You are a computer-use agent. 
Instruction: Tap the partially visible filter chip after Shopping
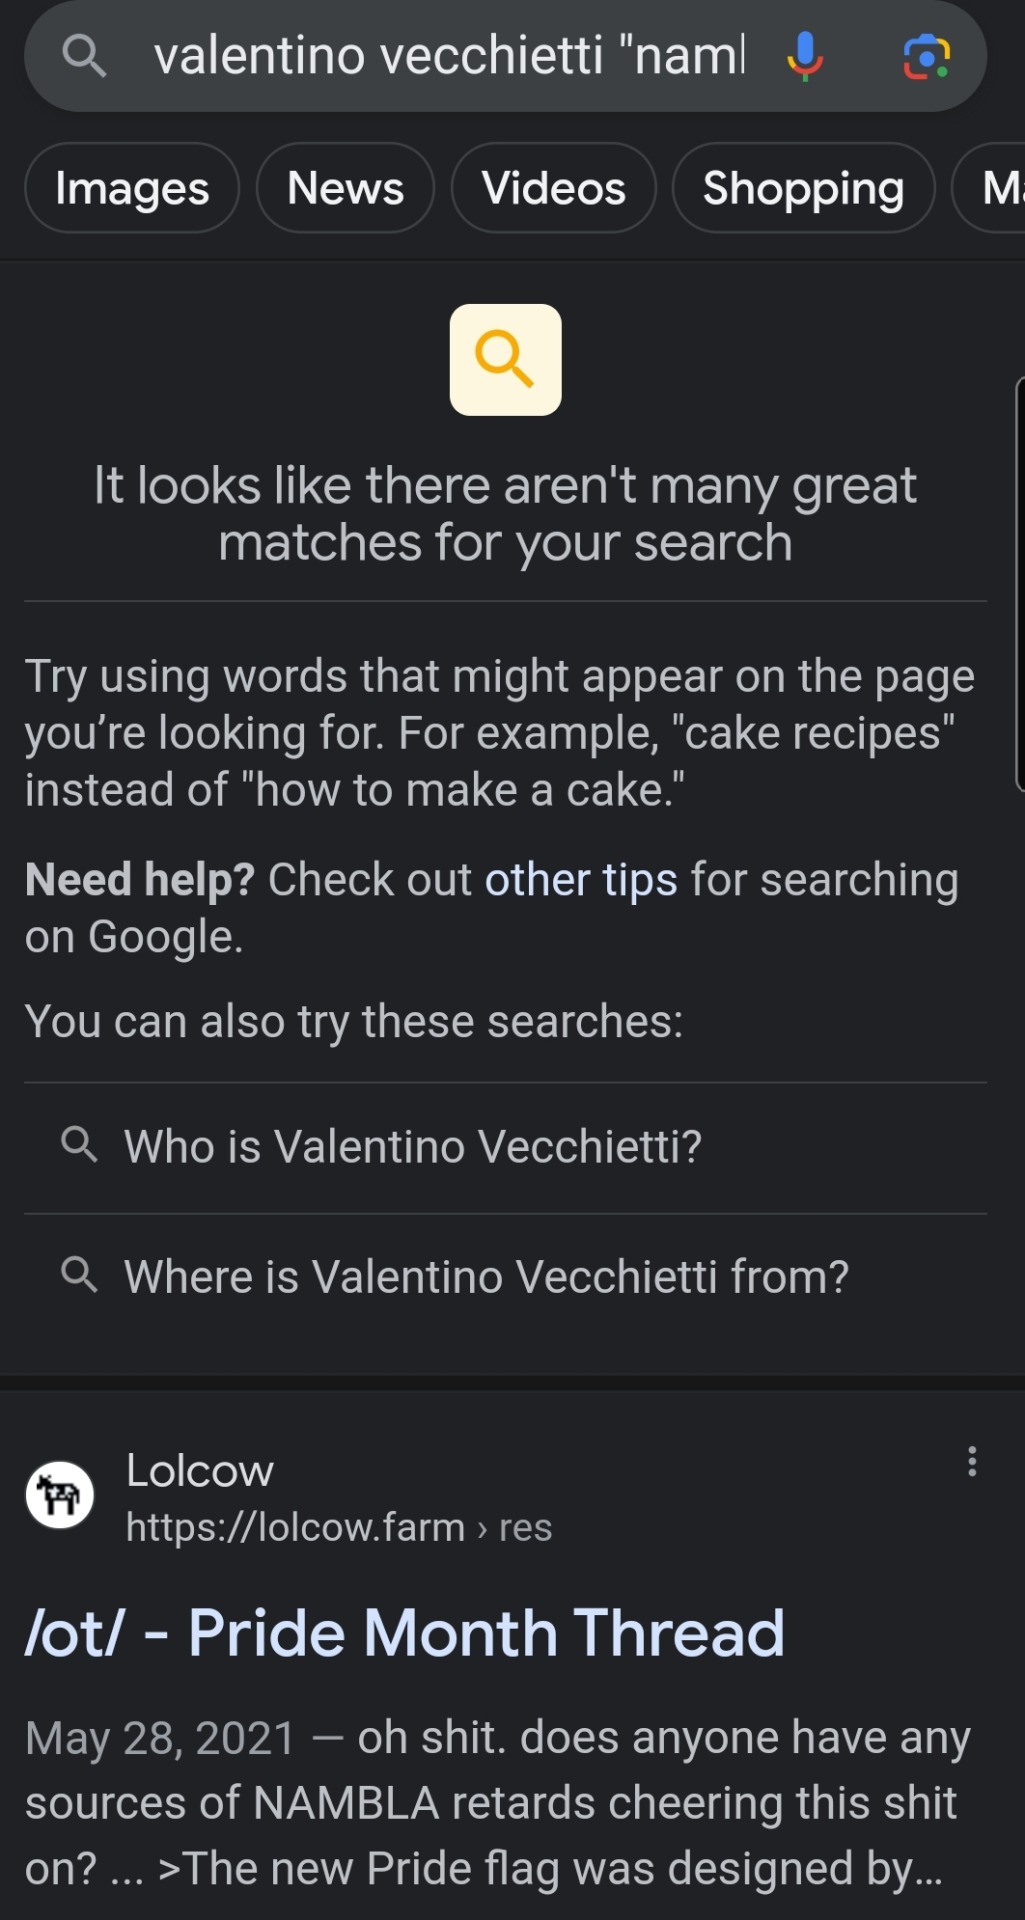click(x=990, y=188)
